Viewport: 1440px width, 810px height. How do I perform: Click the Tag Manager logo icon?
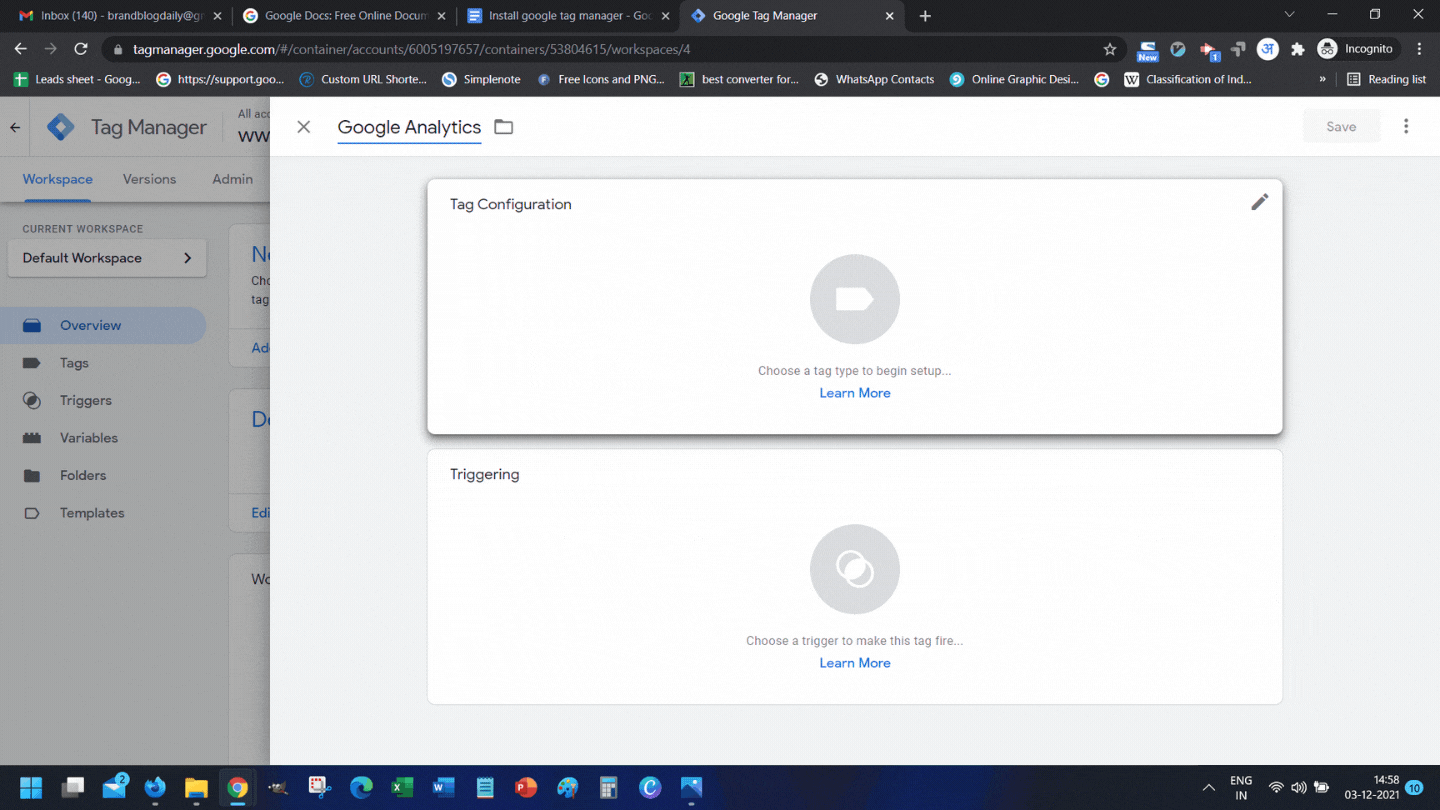(61, 127)
